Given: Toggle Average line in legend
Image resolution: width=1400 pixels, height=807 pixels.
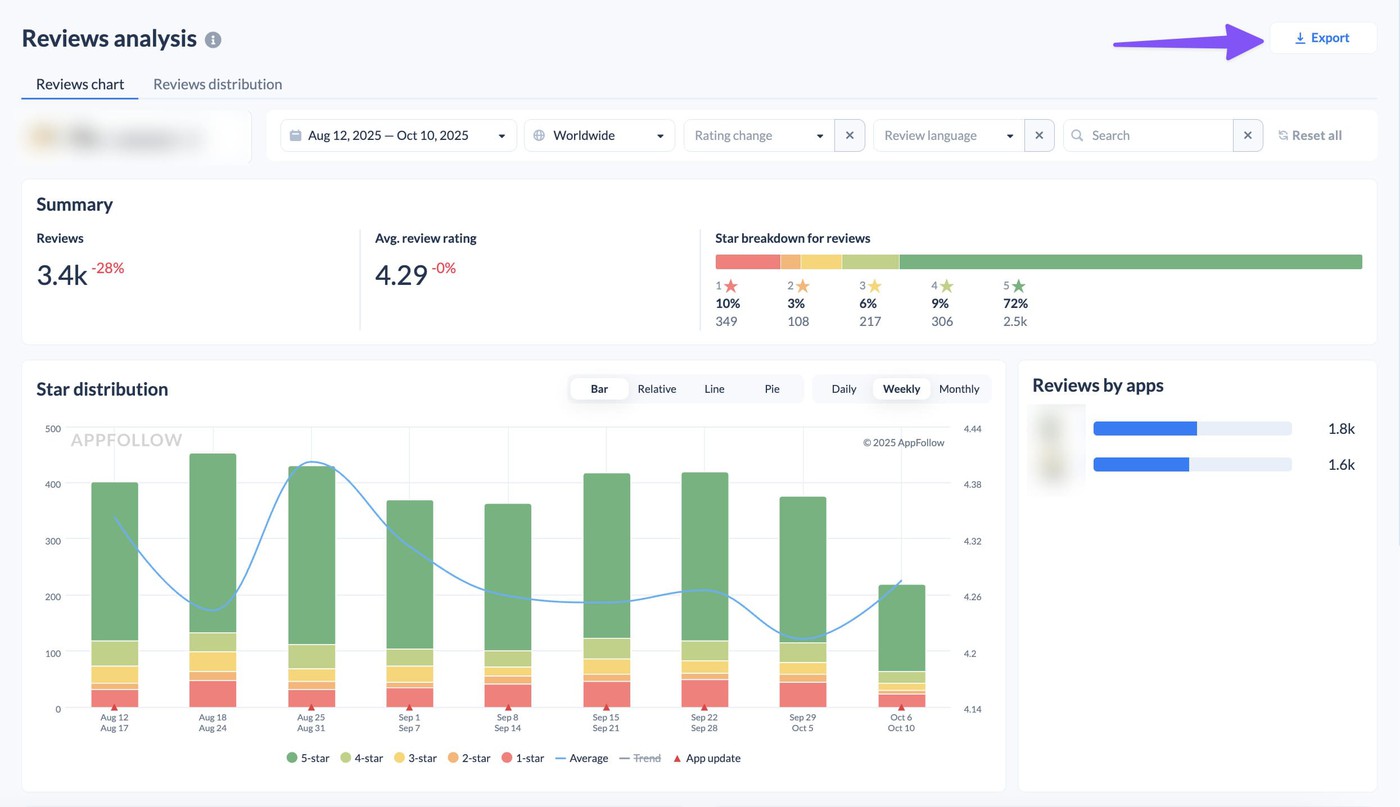Looking at the screenshot, I should pos(581,758).
